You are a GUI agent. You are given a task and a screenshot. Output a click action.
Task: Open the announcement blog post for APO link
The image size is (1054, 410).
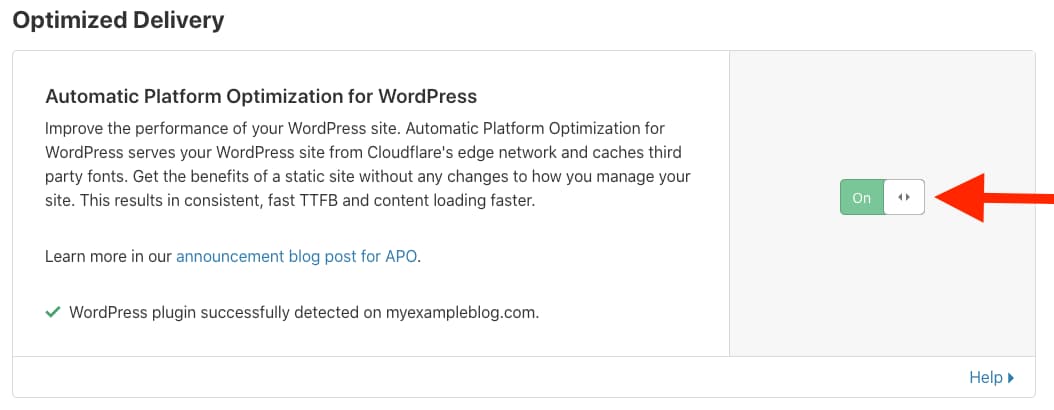tap(298, 256)
